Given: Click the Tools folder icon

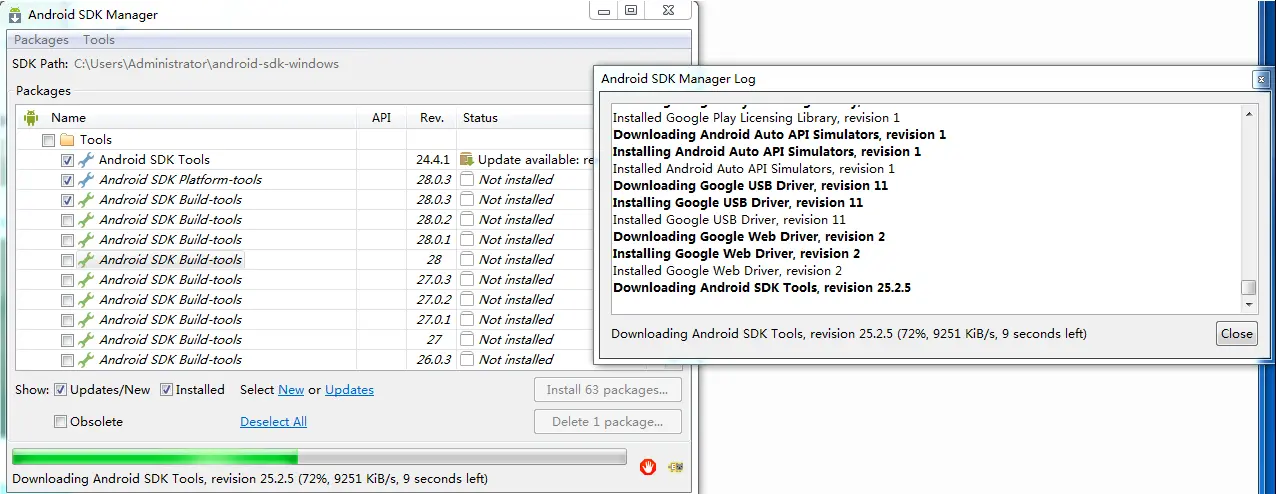Looking at the screenshot, I should click(67, 140).
